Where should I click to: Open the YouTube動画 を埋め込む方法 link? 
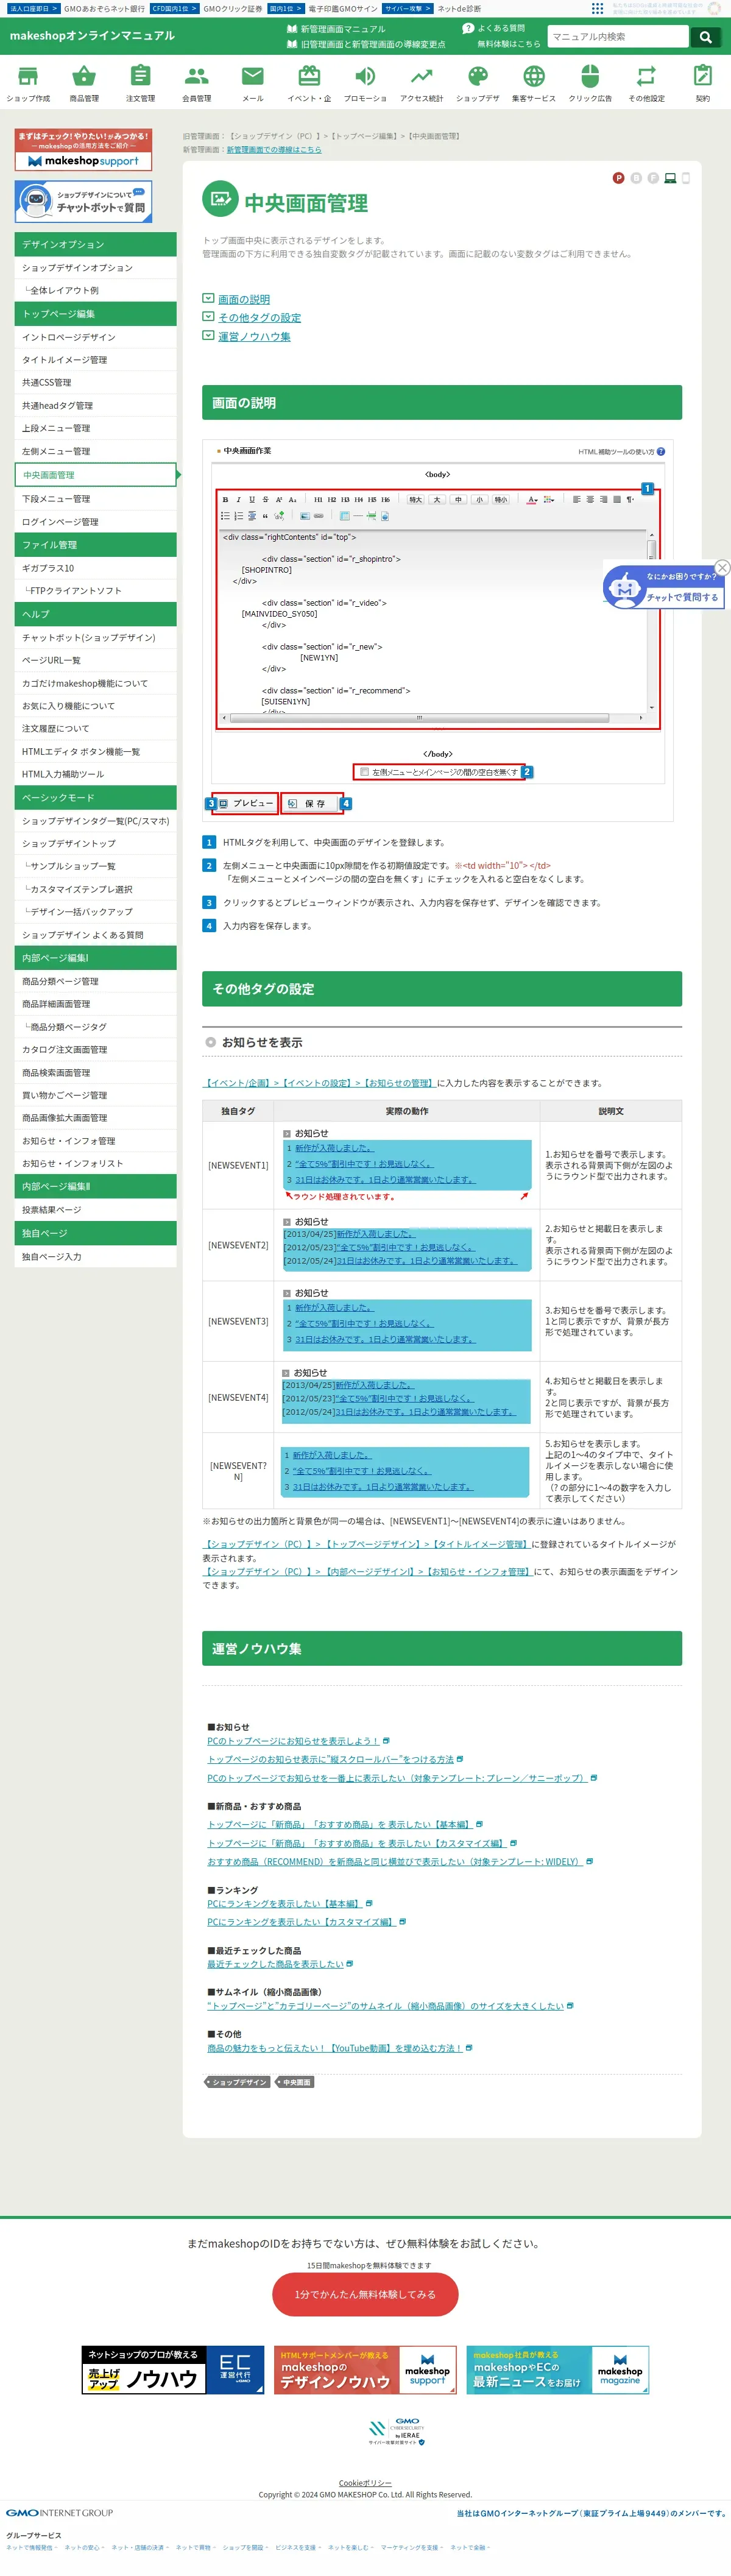click(335, 2048)
